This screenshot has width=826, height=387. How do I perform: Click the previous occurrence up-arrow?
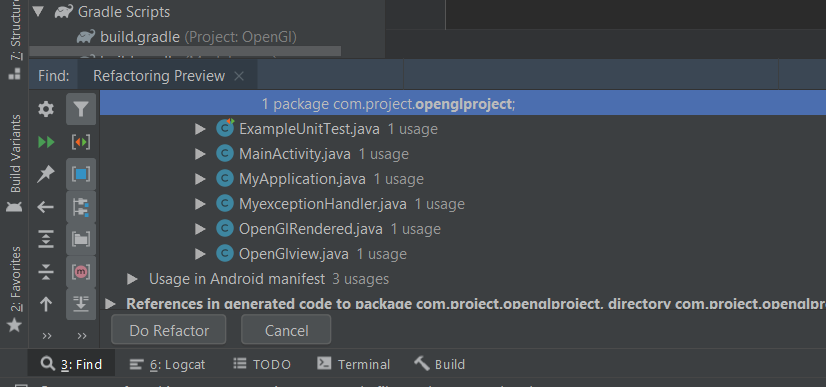tap(46, 304)
